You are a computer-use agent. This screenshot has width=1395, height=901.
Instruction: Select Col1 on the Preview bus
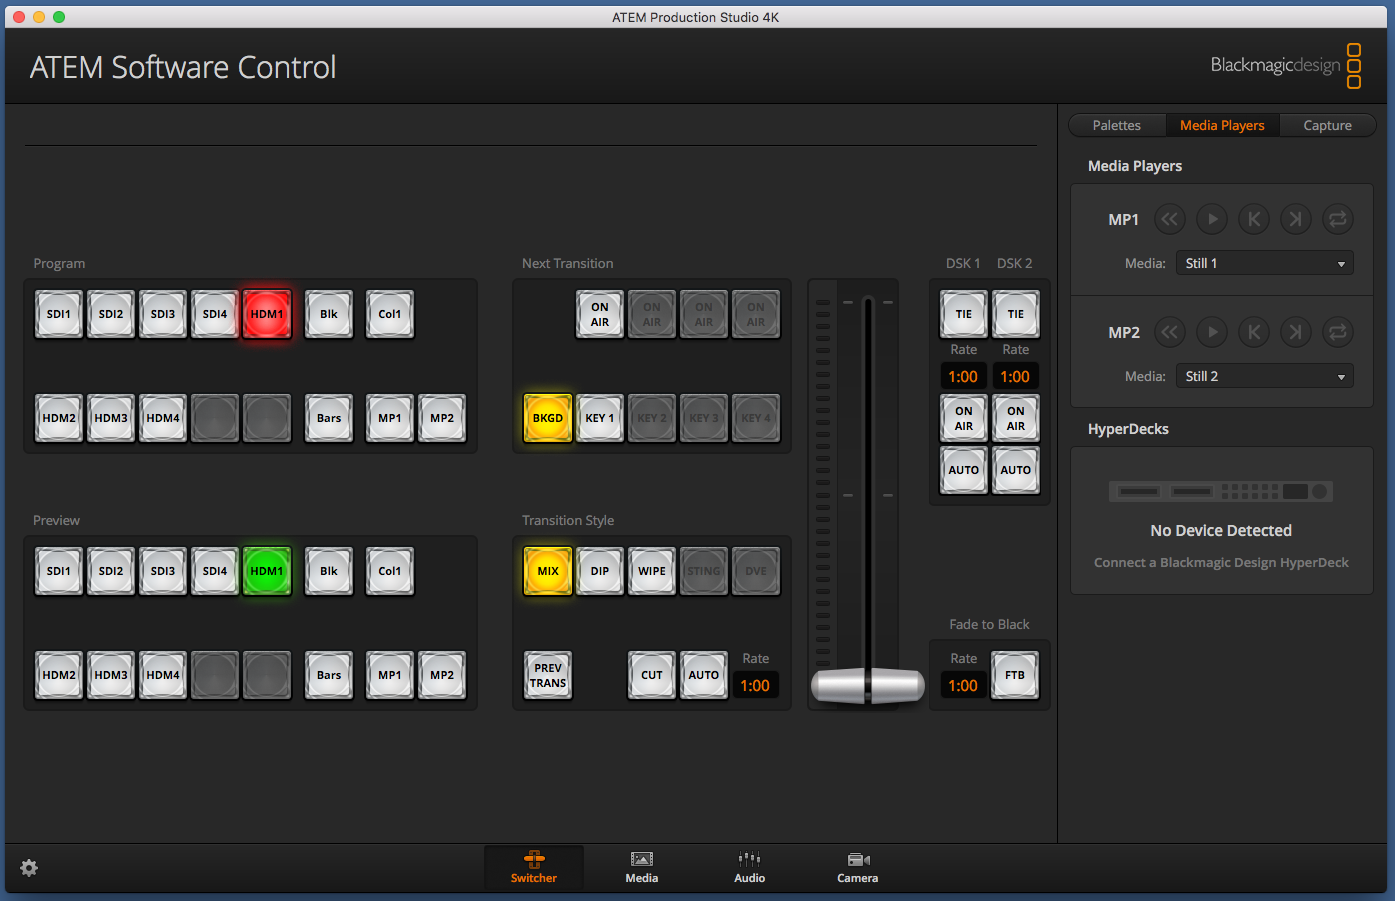point(390,571)
